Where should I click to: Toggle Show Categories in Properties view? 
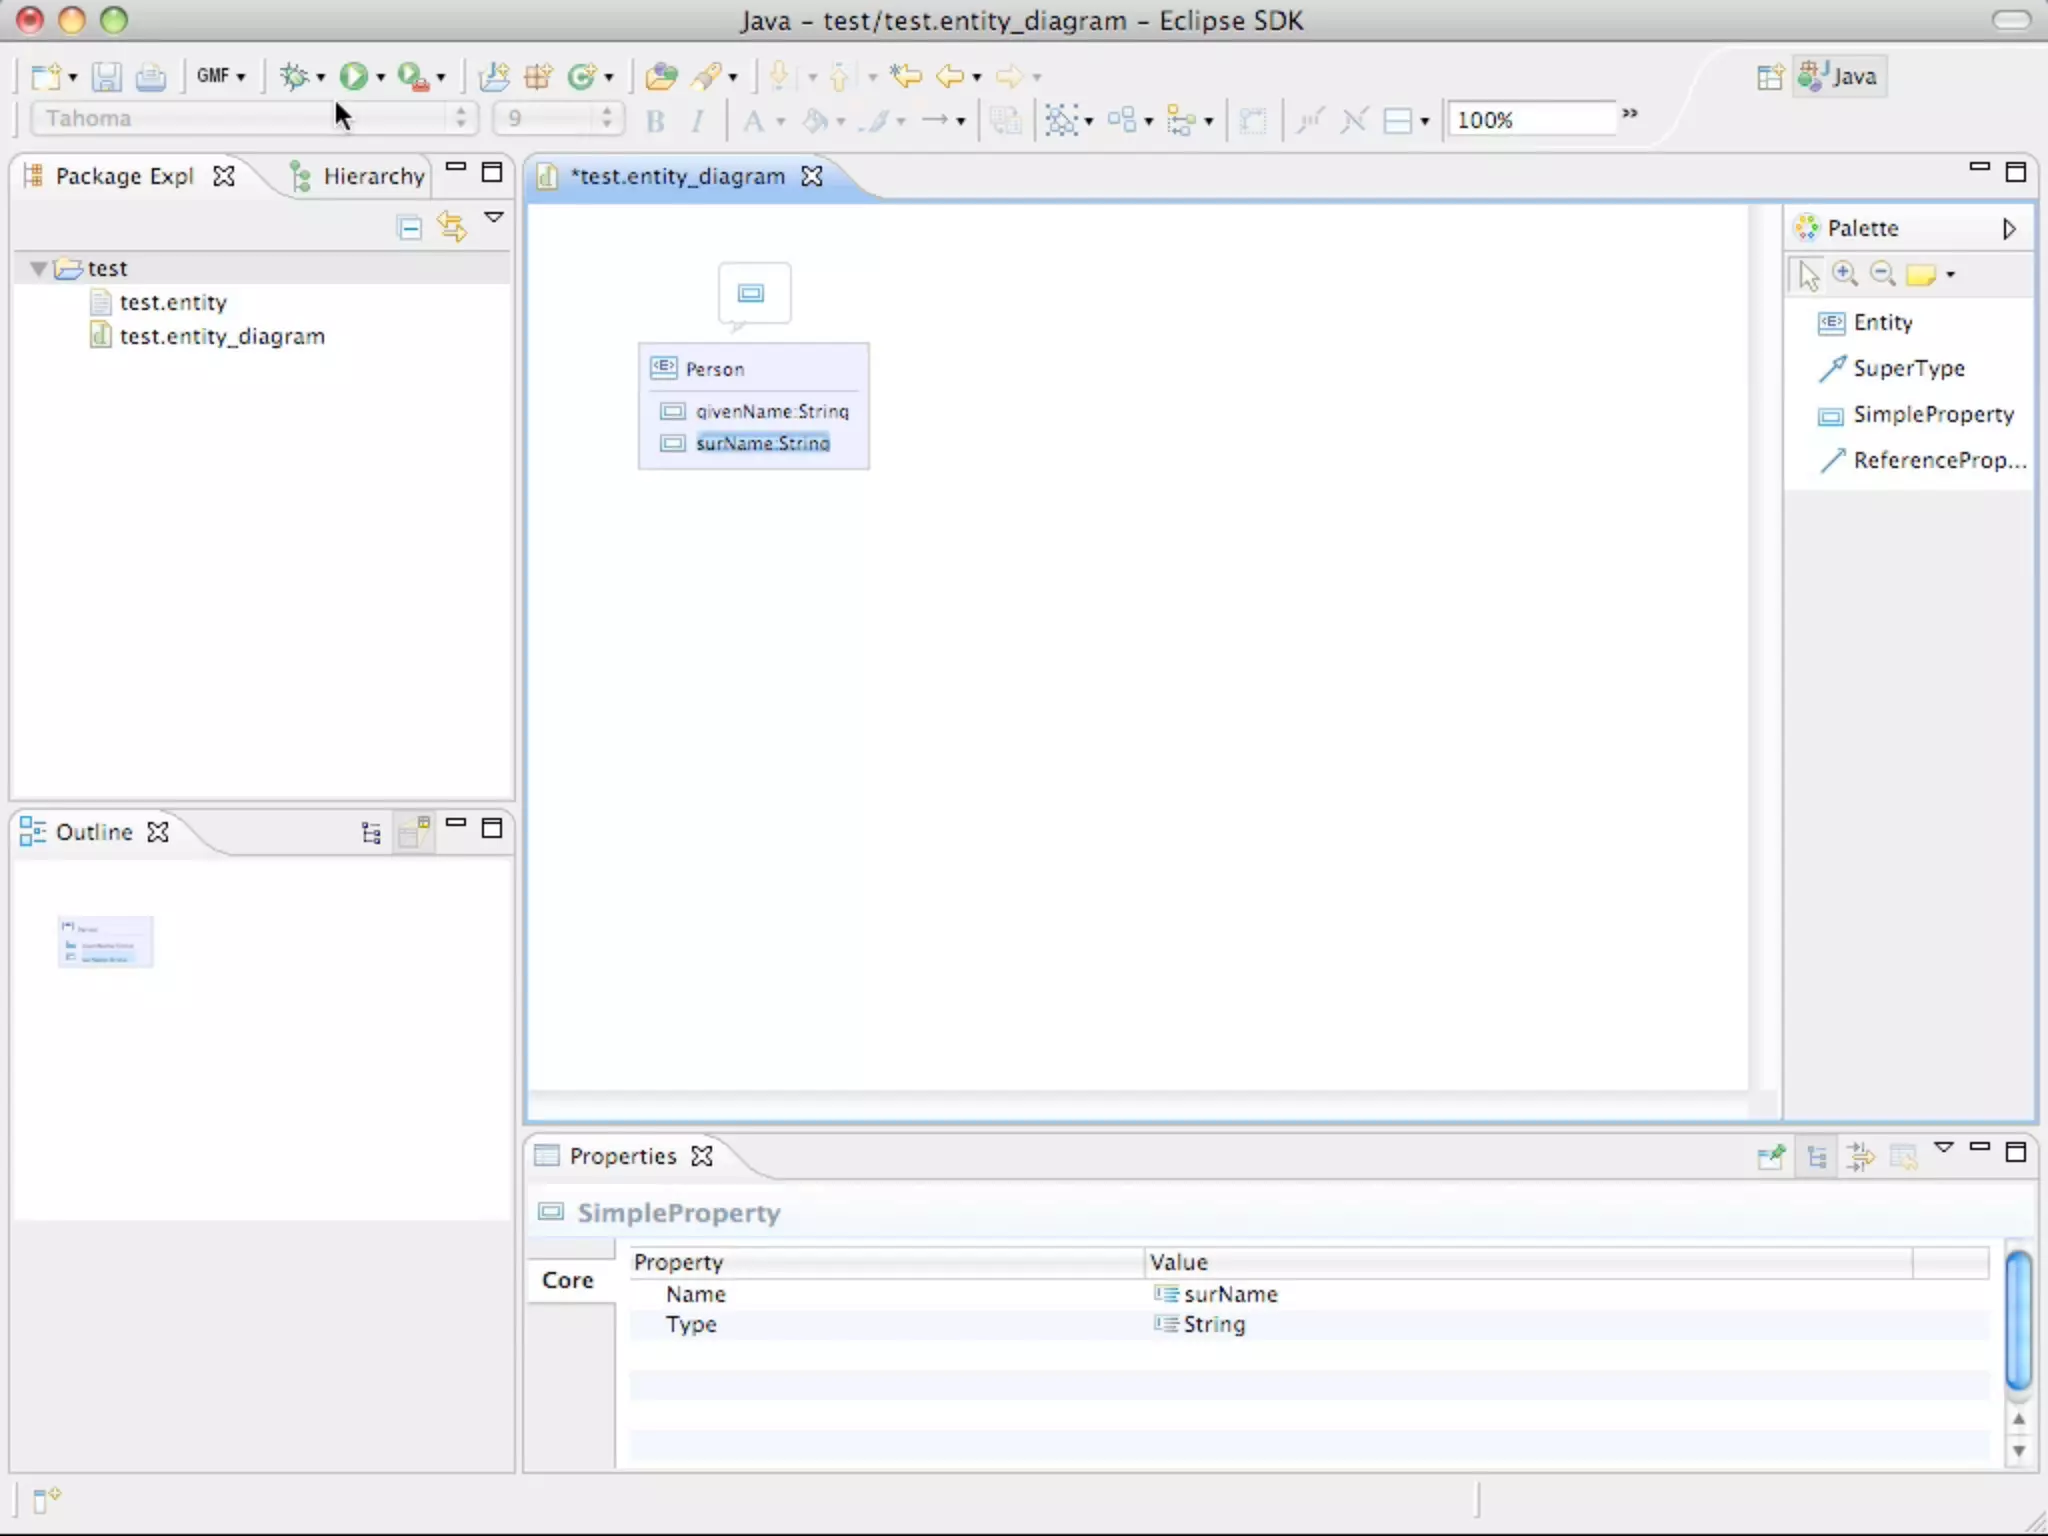pos(1817,1157)
